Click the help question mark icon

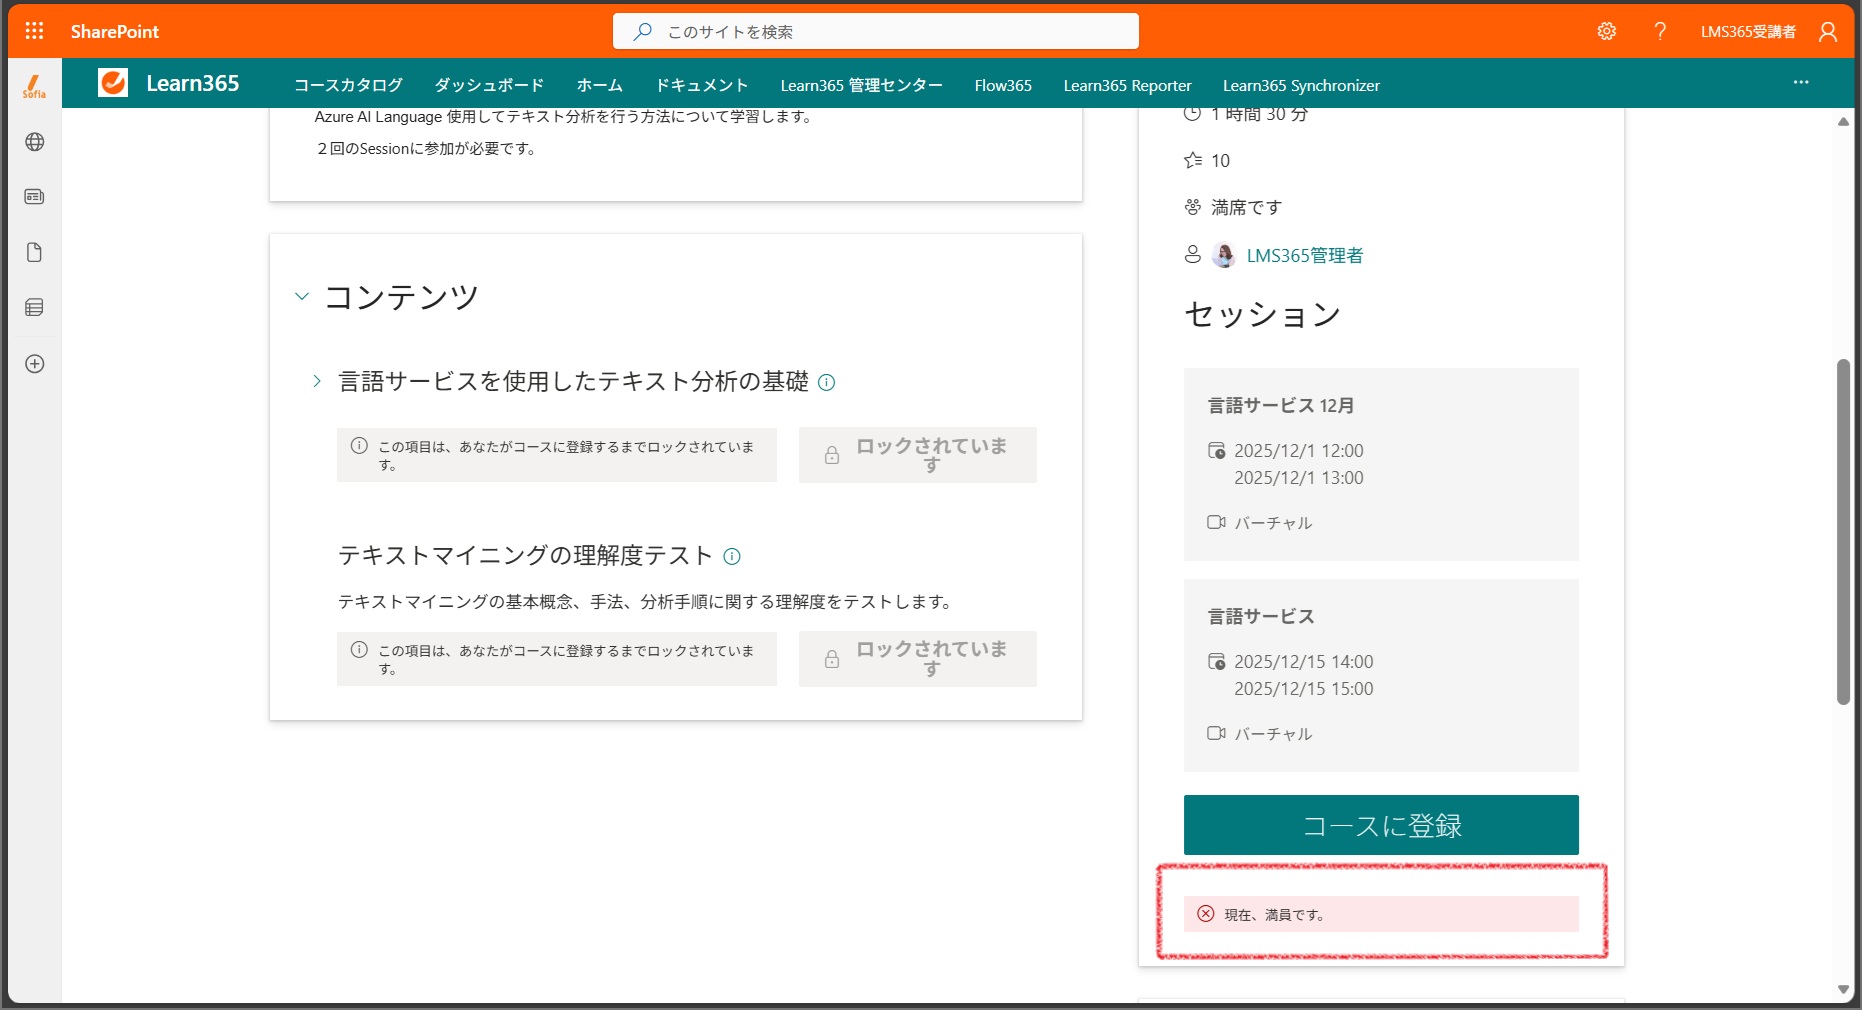tap(1660, 31)
